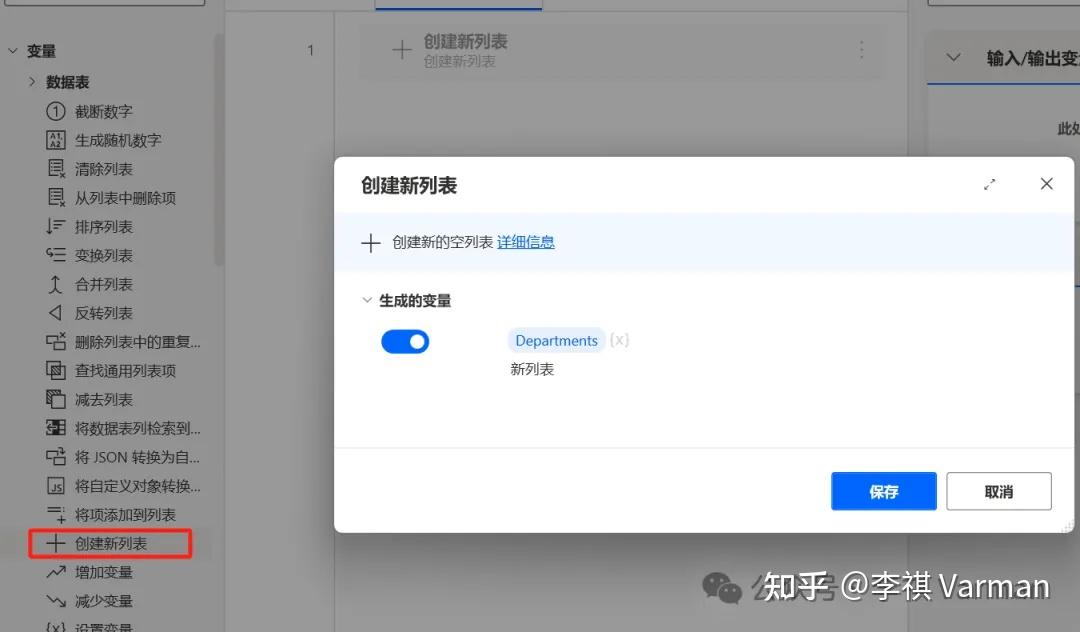The width and height of the screenshot is (1080, 632).
Task: Select the 清除列表 action icon
Action: click(55, 168)
